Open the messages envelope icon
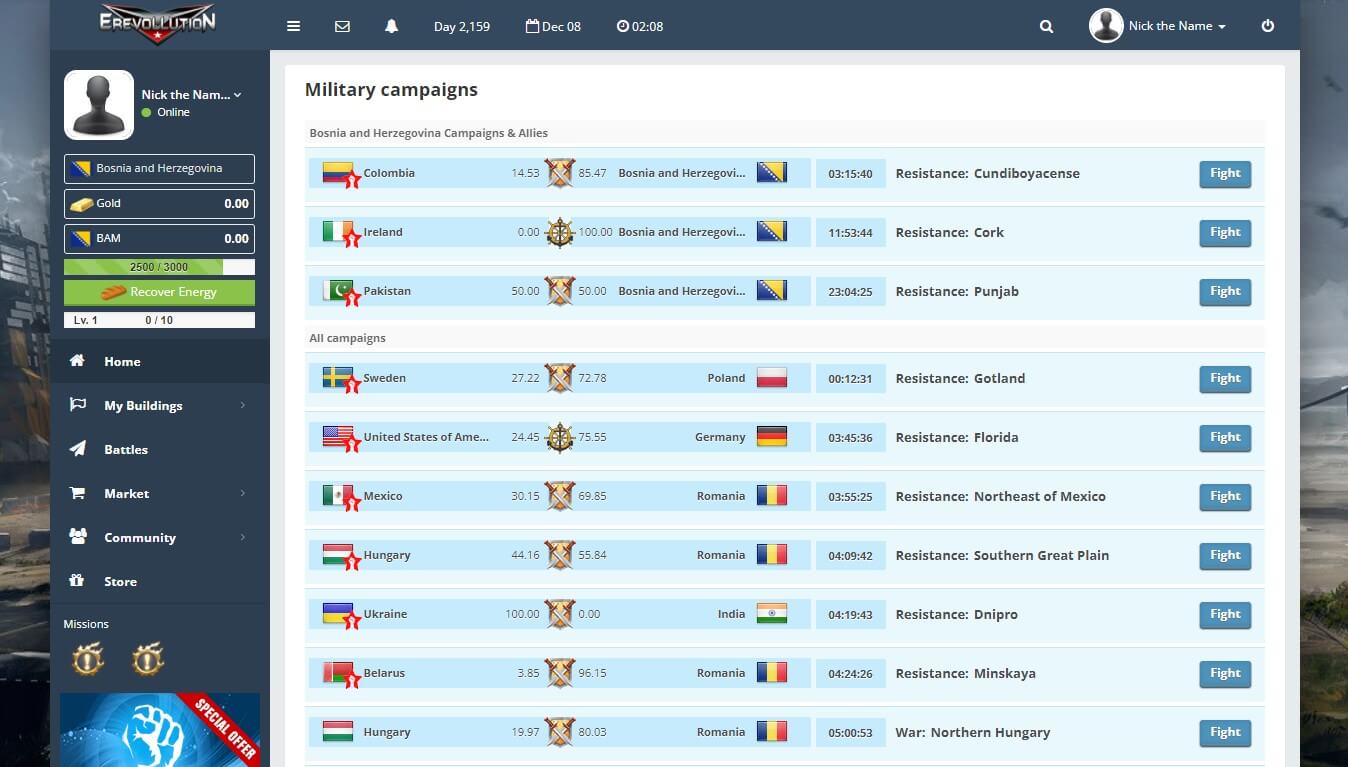1348x767 pixels. (342, 26)
